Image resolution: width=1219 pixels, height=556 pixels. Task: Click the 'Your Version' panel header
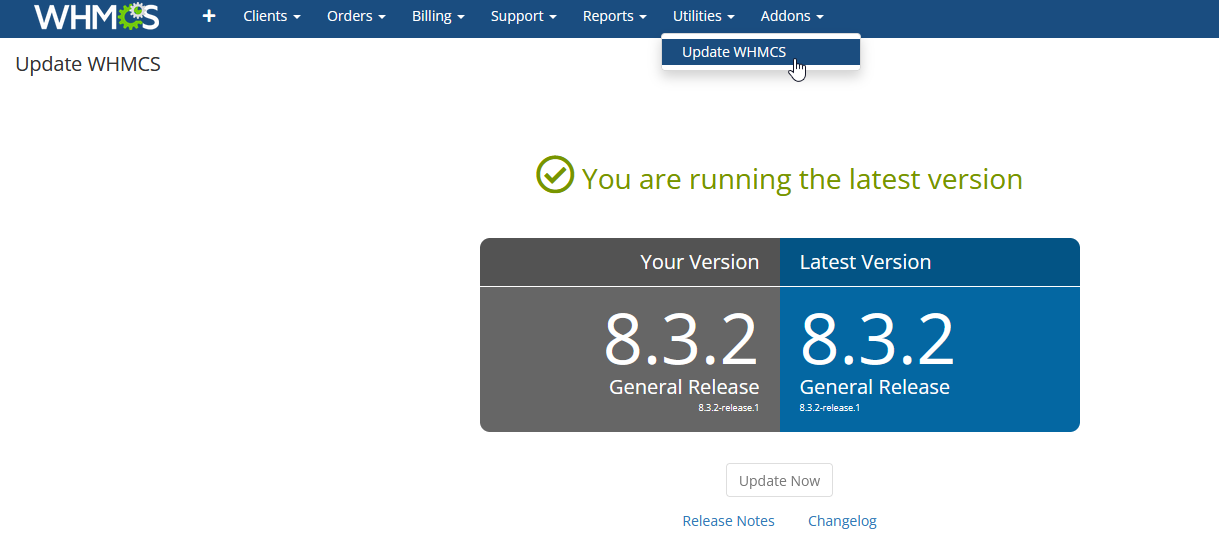[x=630, y=262]
